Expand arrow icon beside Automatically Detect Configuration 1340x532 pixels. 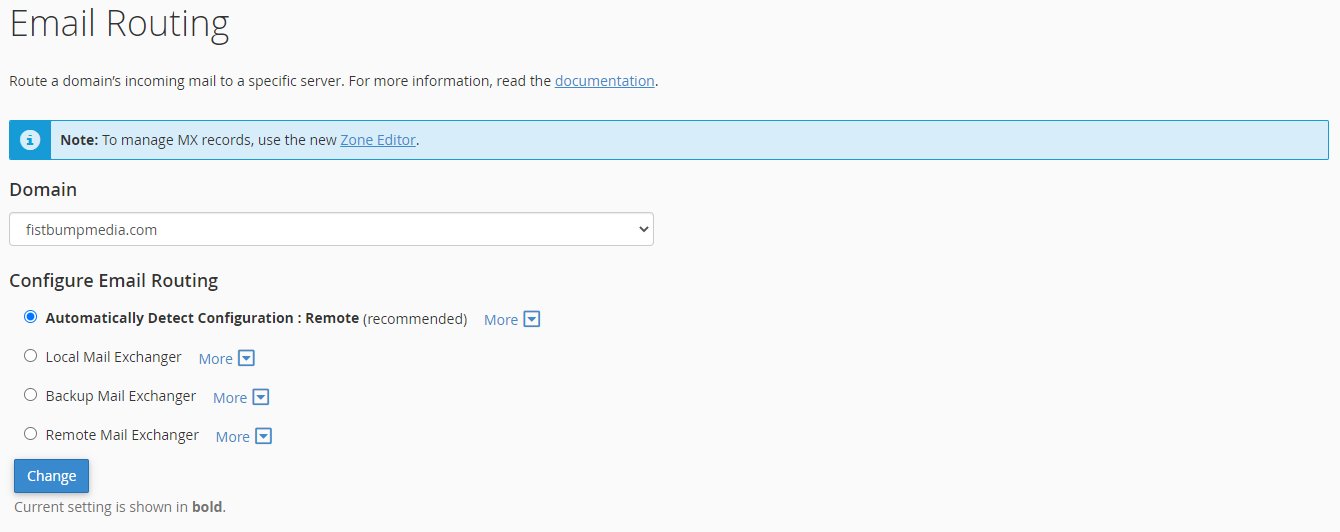(x=532, y=320)
